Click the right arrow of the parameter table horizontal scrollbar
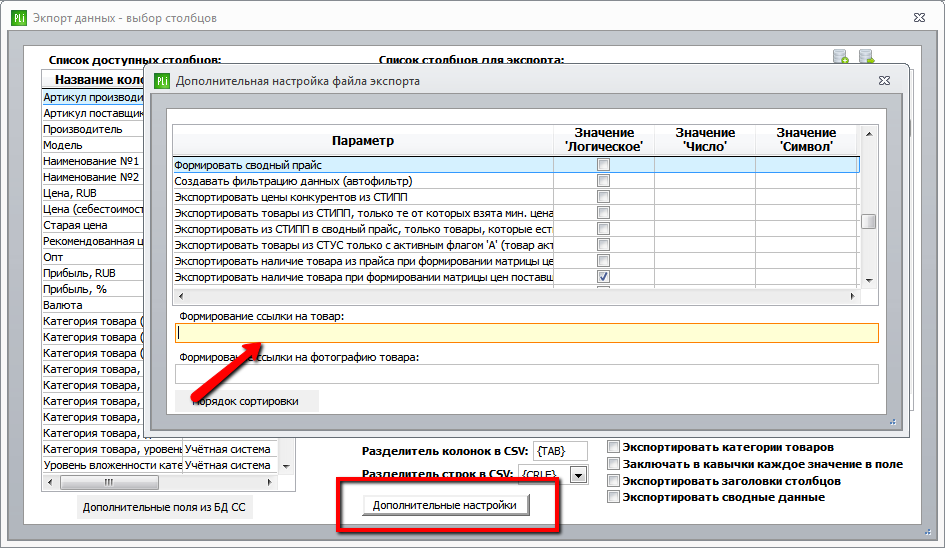The height and width of the screenshot is (548, 945). pyautogui.click(x=852, y=296)
